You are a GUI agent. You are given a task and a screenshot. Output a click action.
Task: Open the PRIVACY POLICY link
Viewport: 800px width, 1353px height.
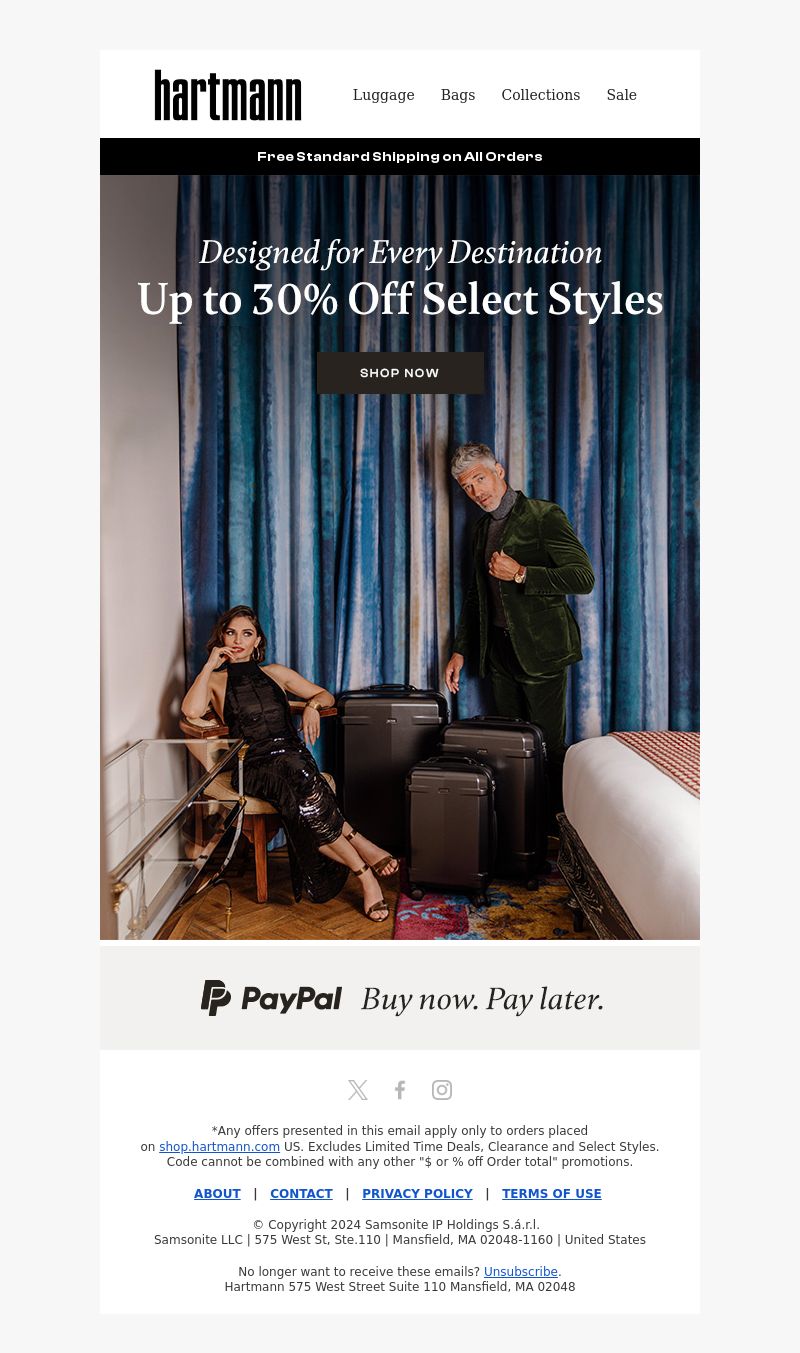point(417,1194)
